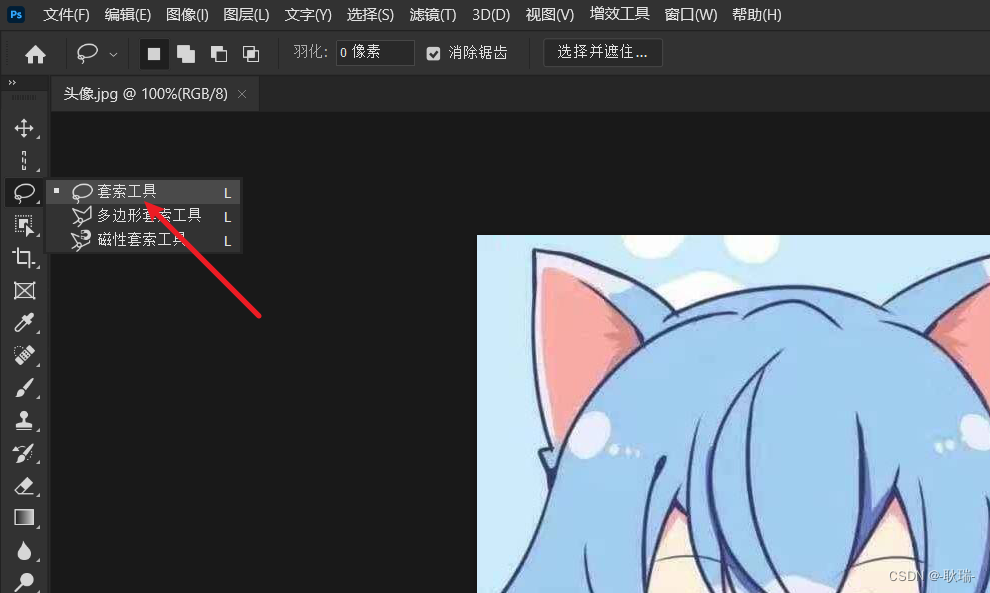Image resolution: width=990 pixels, height=593 pixels.
Task: Select the Move tool
Action: point(24,128)
